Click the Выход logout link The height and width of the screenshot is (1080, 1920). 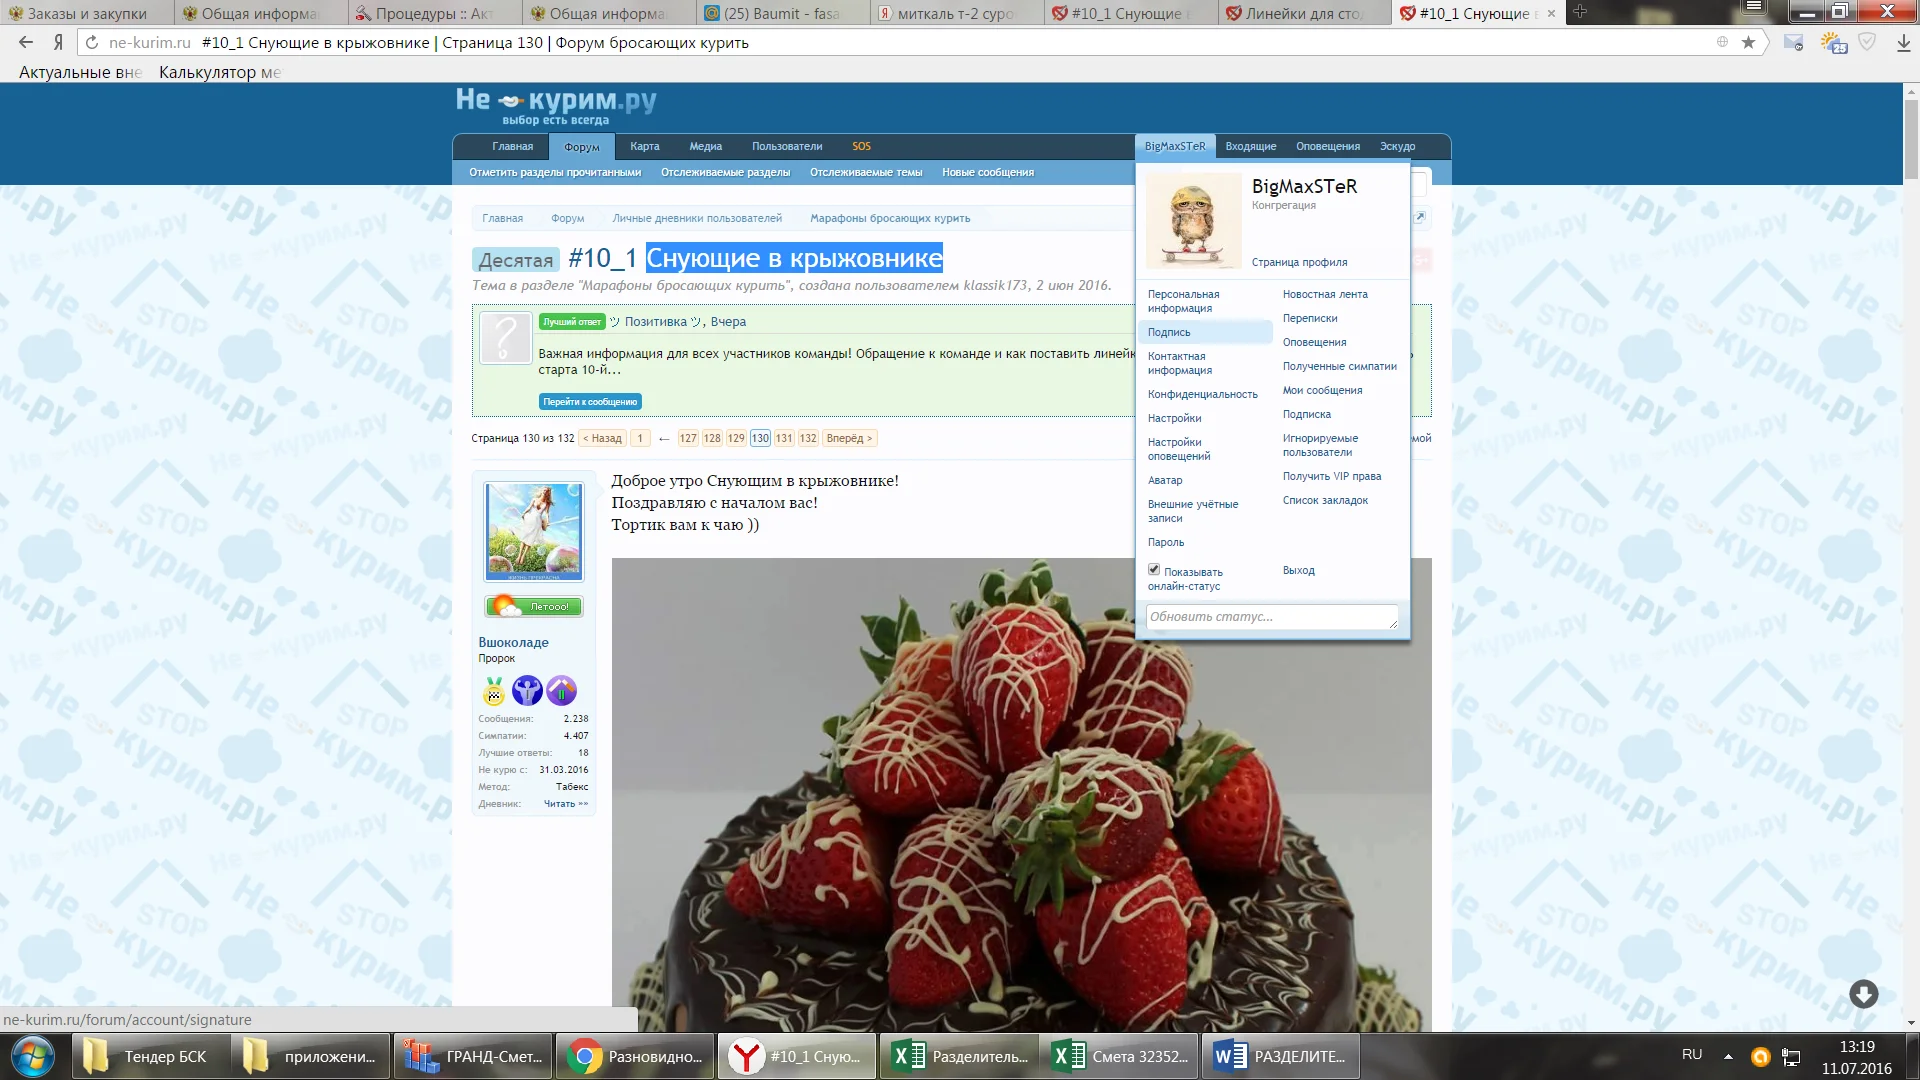click(1298, 570)
